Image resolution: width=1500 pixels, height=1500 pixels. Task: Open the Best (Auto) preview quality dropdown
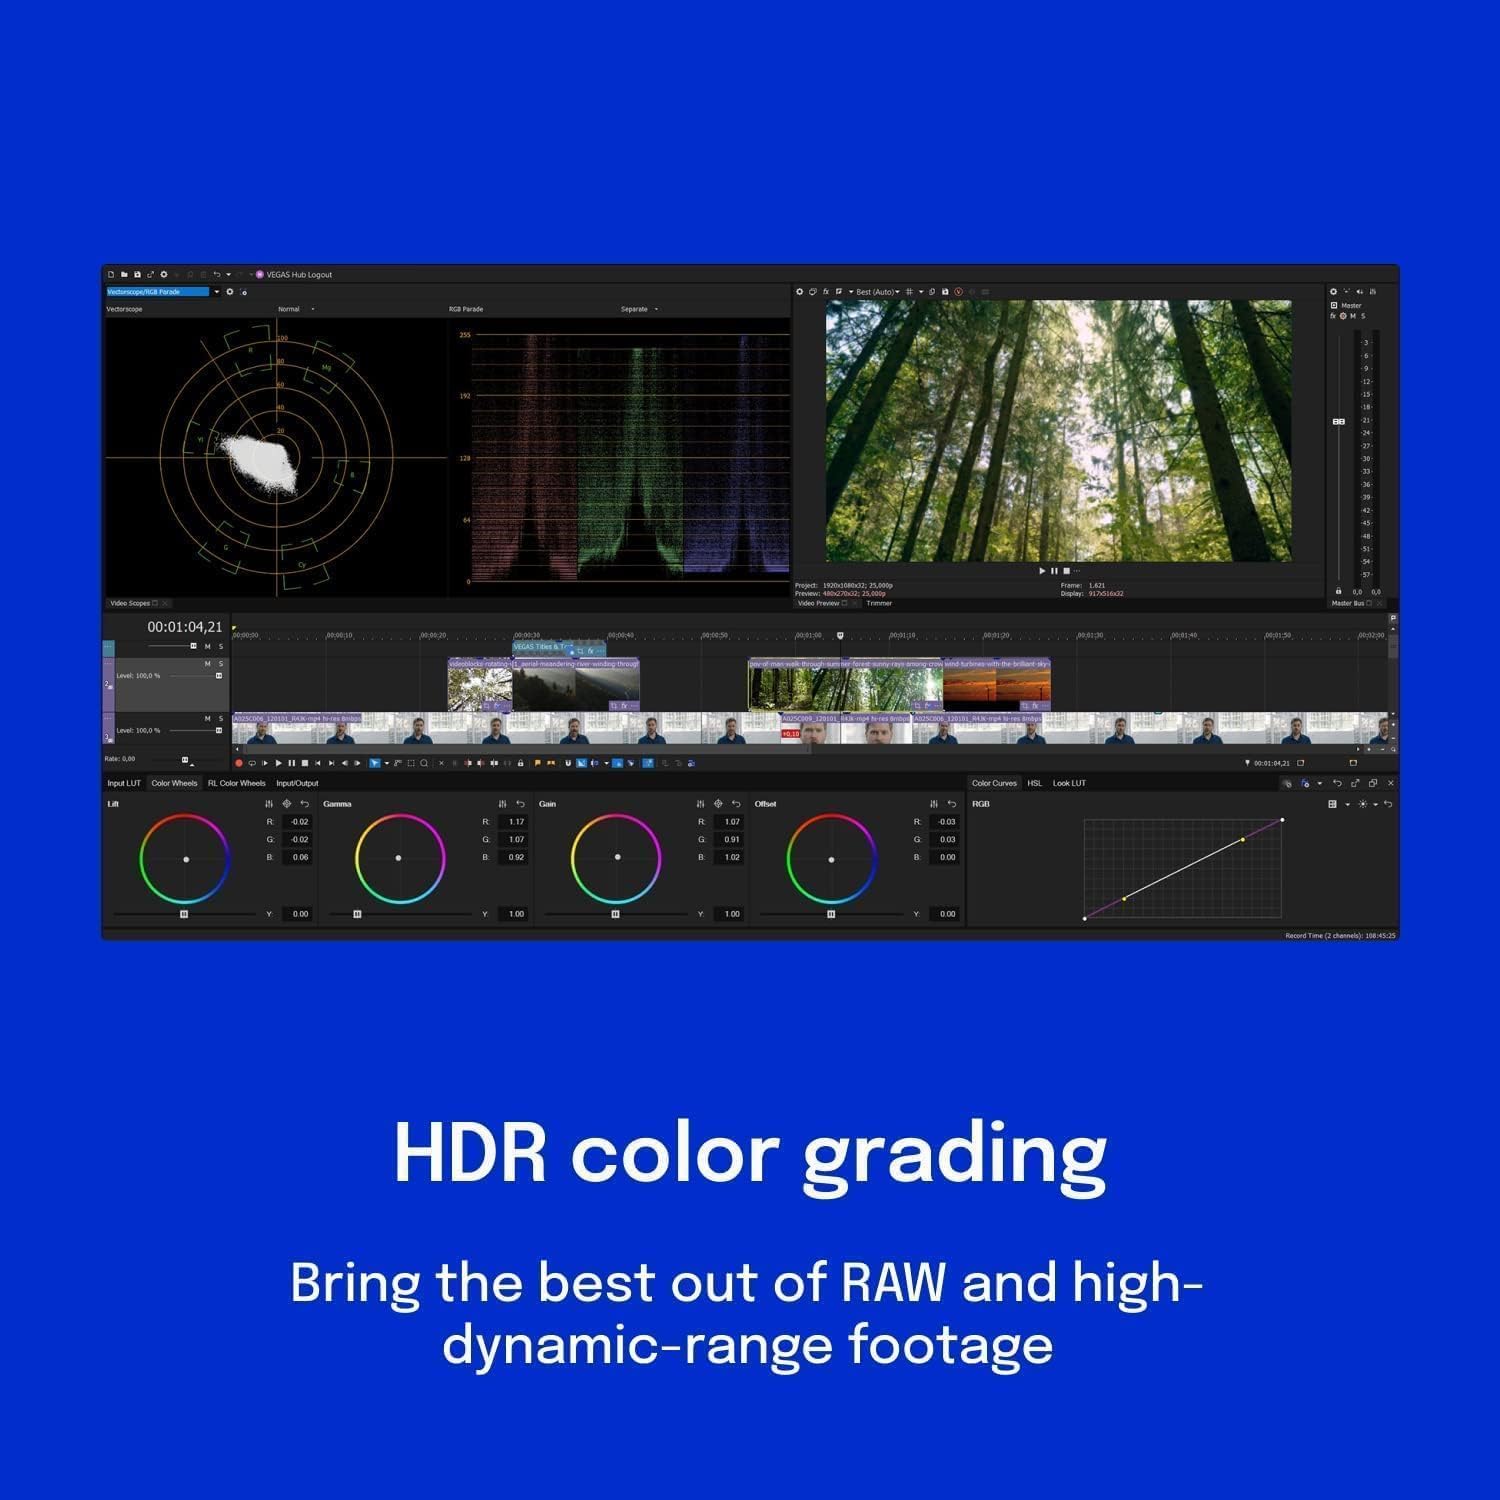(x=877, y=292)
